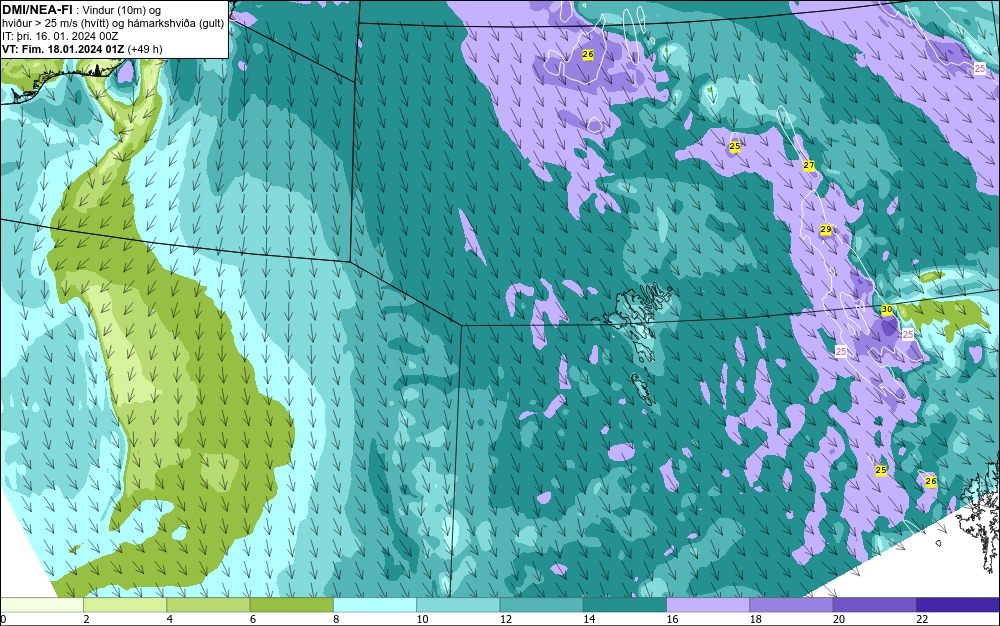Click the hviður > 25 m/s description line
The image size is (1000, 626).
113,24
